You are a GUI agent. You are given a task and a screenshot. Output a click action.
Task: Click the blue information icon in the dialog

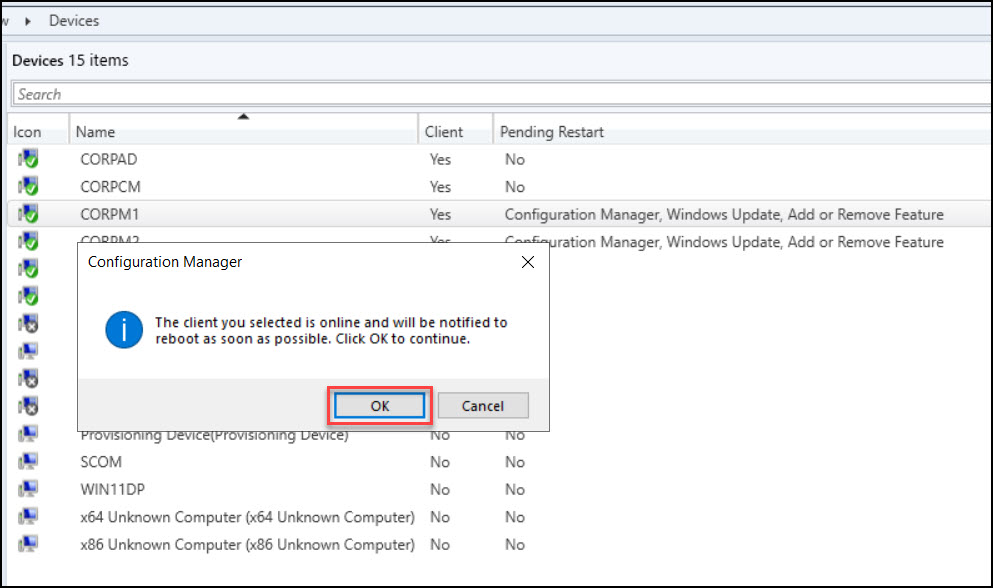click(x=123, y=329)
